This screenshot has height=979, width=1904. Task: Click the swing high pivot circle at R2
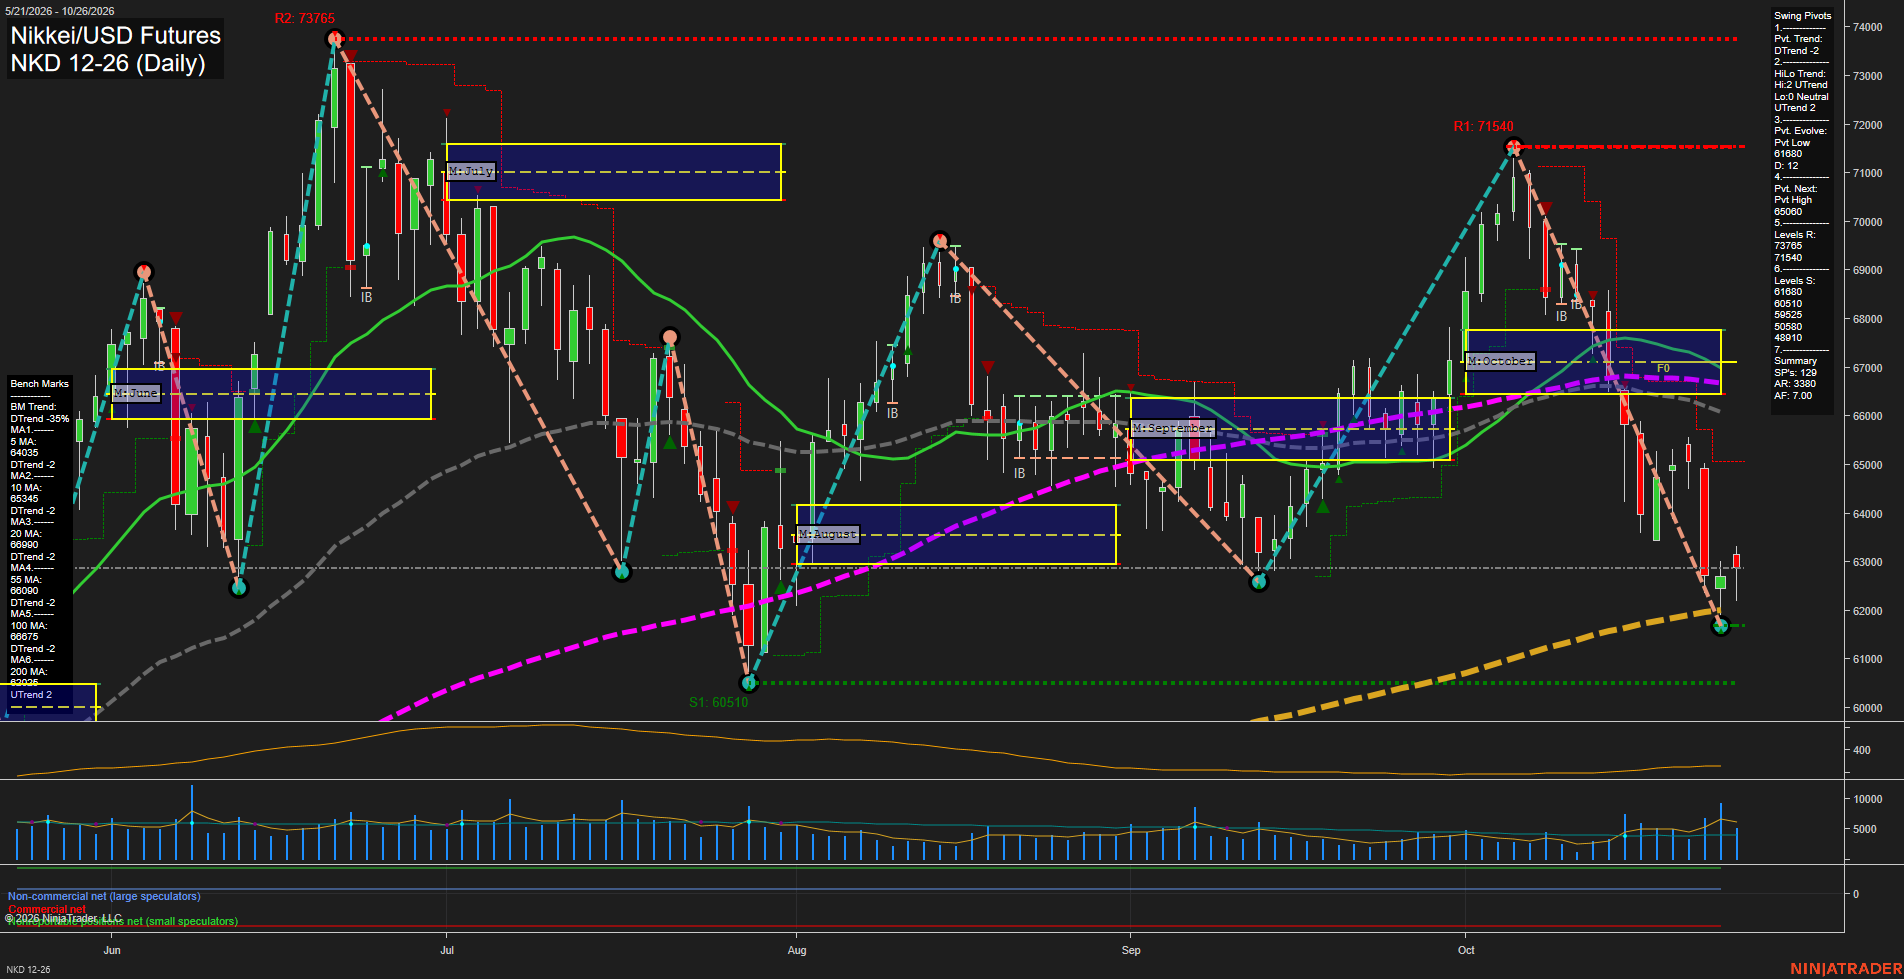[x=335, y=39]
